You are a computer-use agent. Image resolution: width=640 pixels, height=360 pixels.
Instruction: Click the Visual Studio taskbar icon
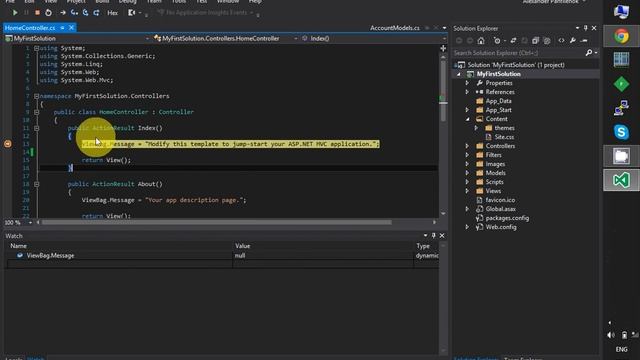click(x=621, y=180)
